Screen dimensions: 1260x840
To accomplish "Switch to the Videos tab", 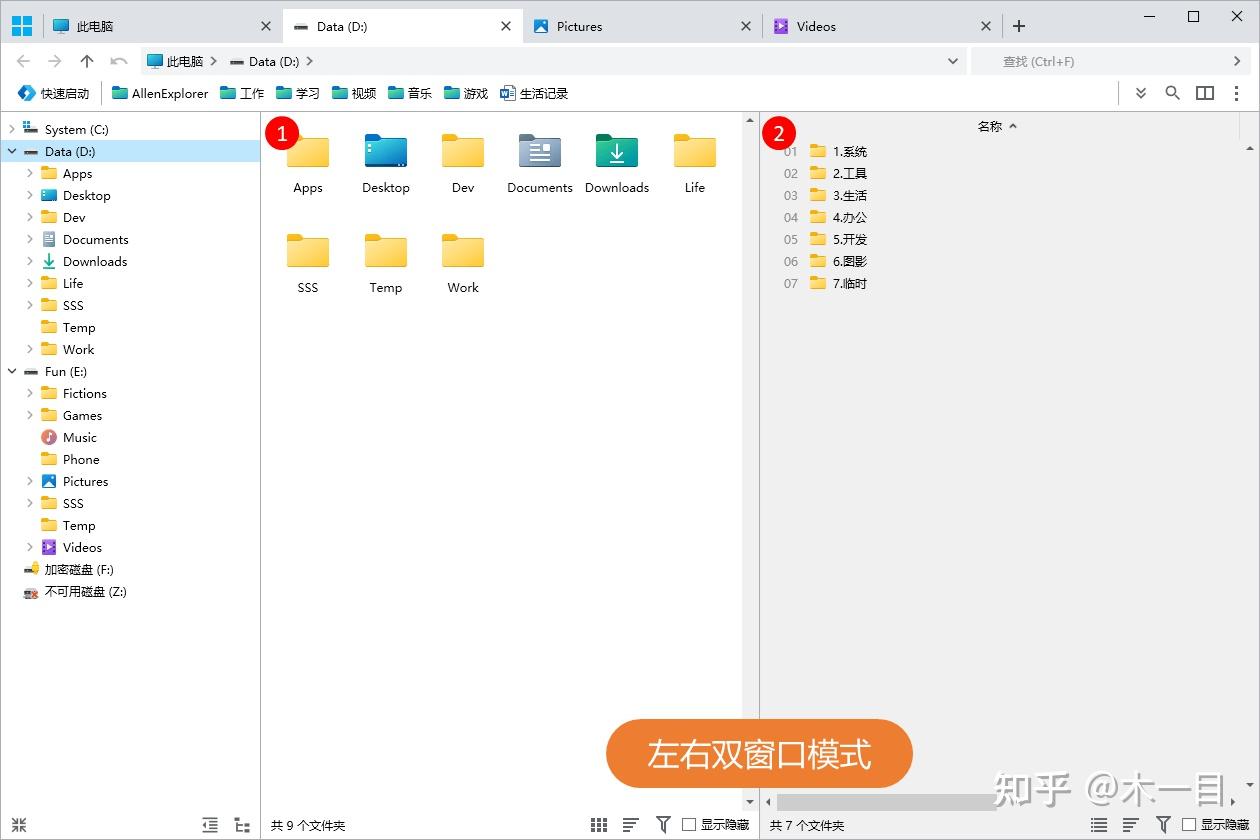I will tap(815, 26).
